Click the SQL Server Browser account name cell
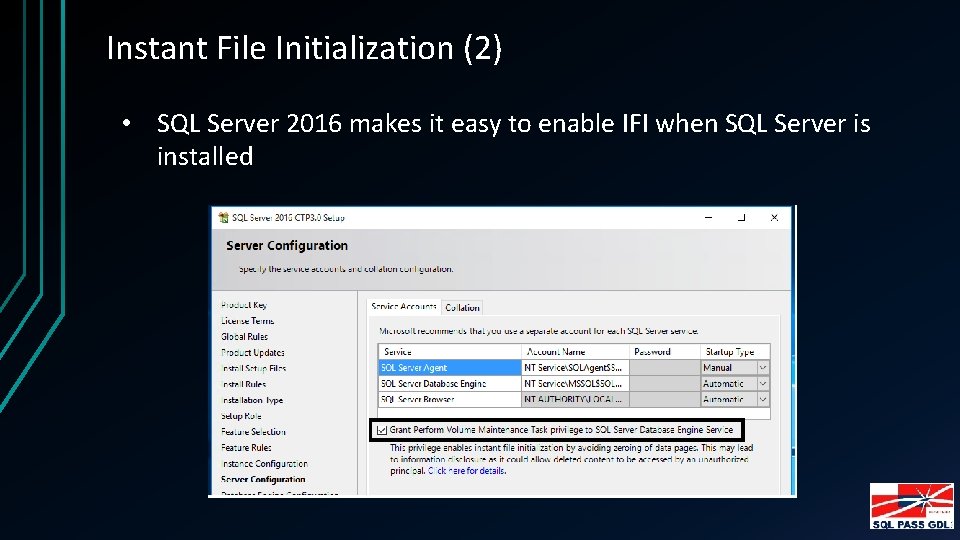The height and width of the screenshot is (540, 960). pyautogui.click(x=575, y=399)
